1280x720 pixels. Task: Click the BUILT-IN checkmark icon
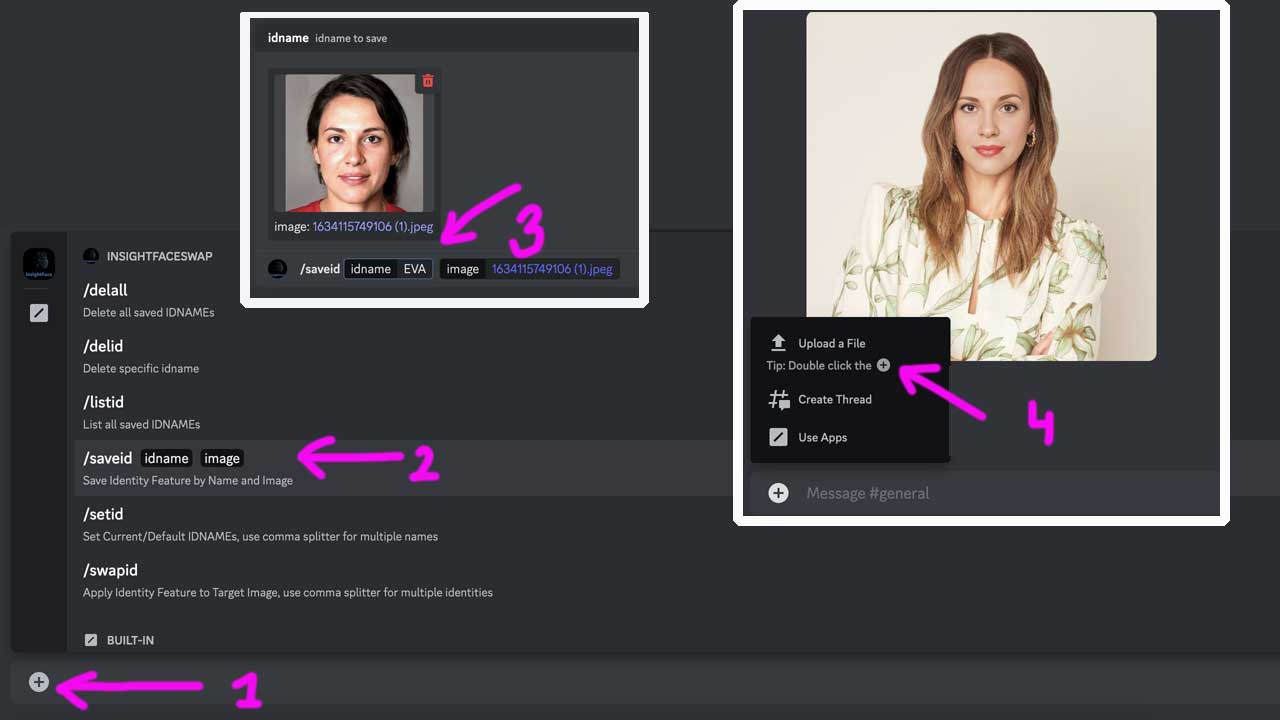coord(91,639)
